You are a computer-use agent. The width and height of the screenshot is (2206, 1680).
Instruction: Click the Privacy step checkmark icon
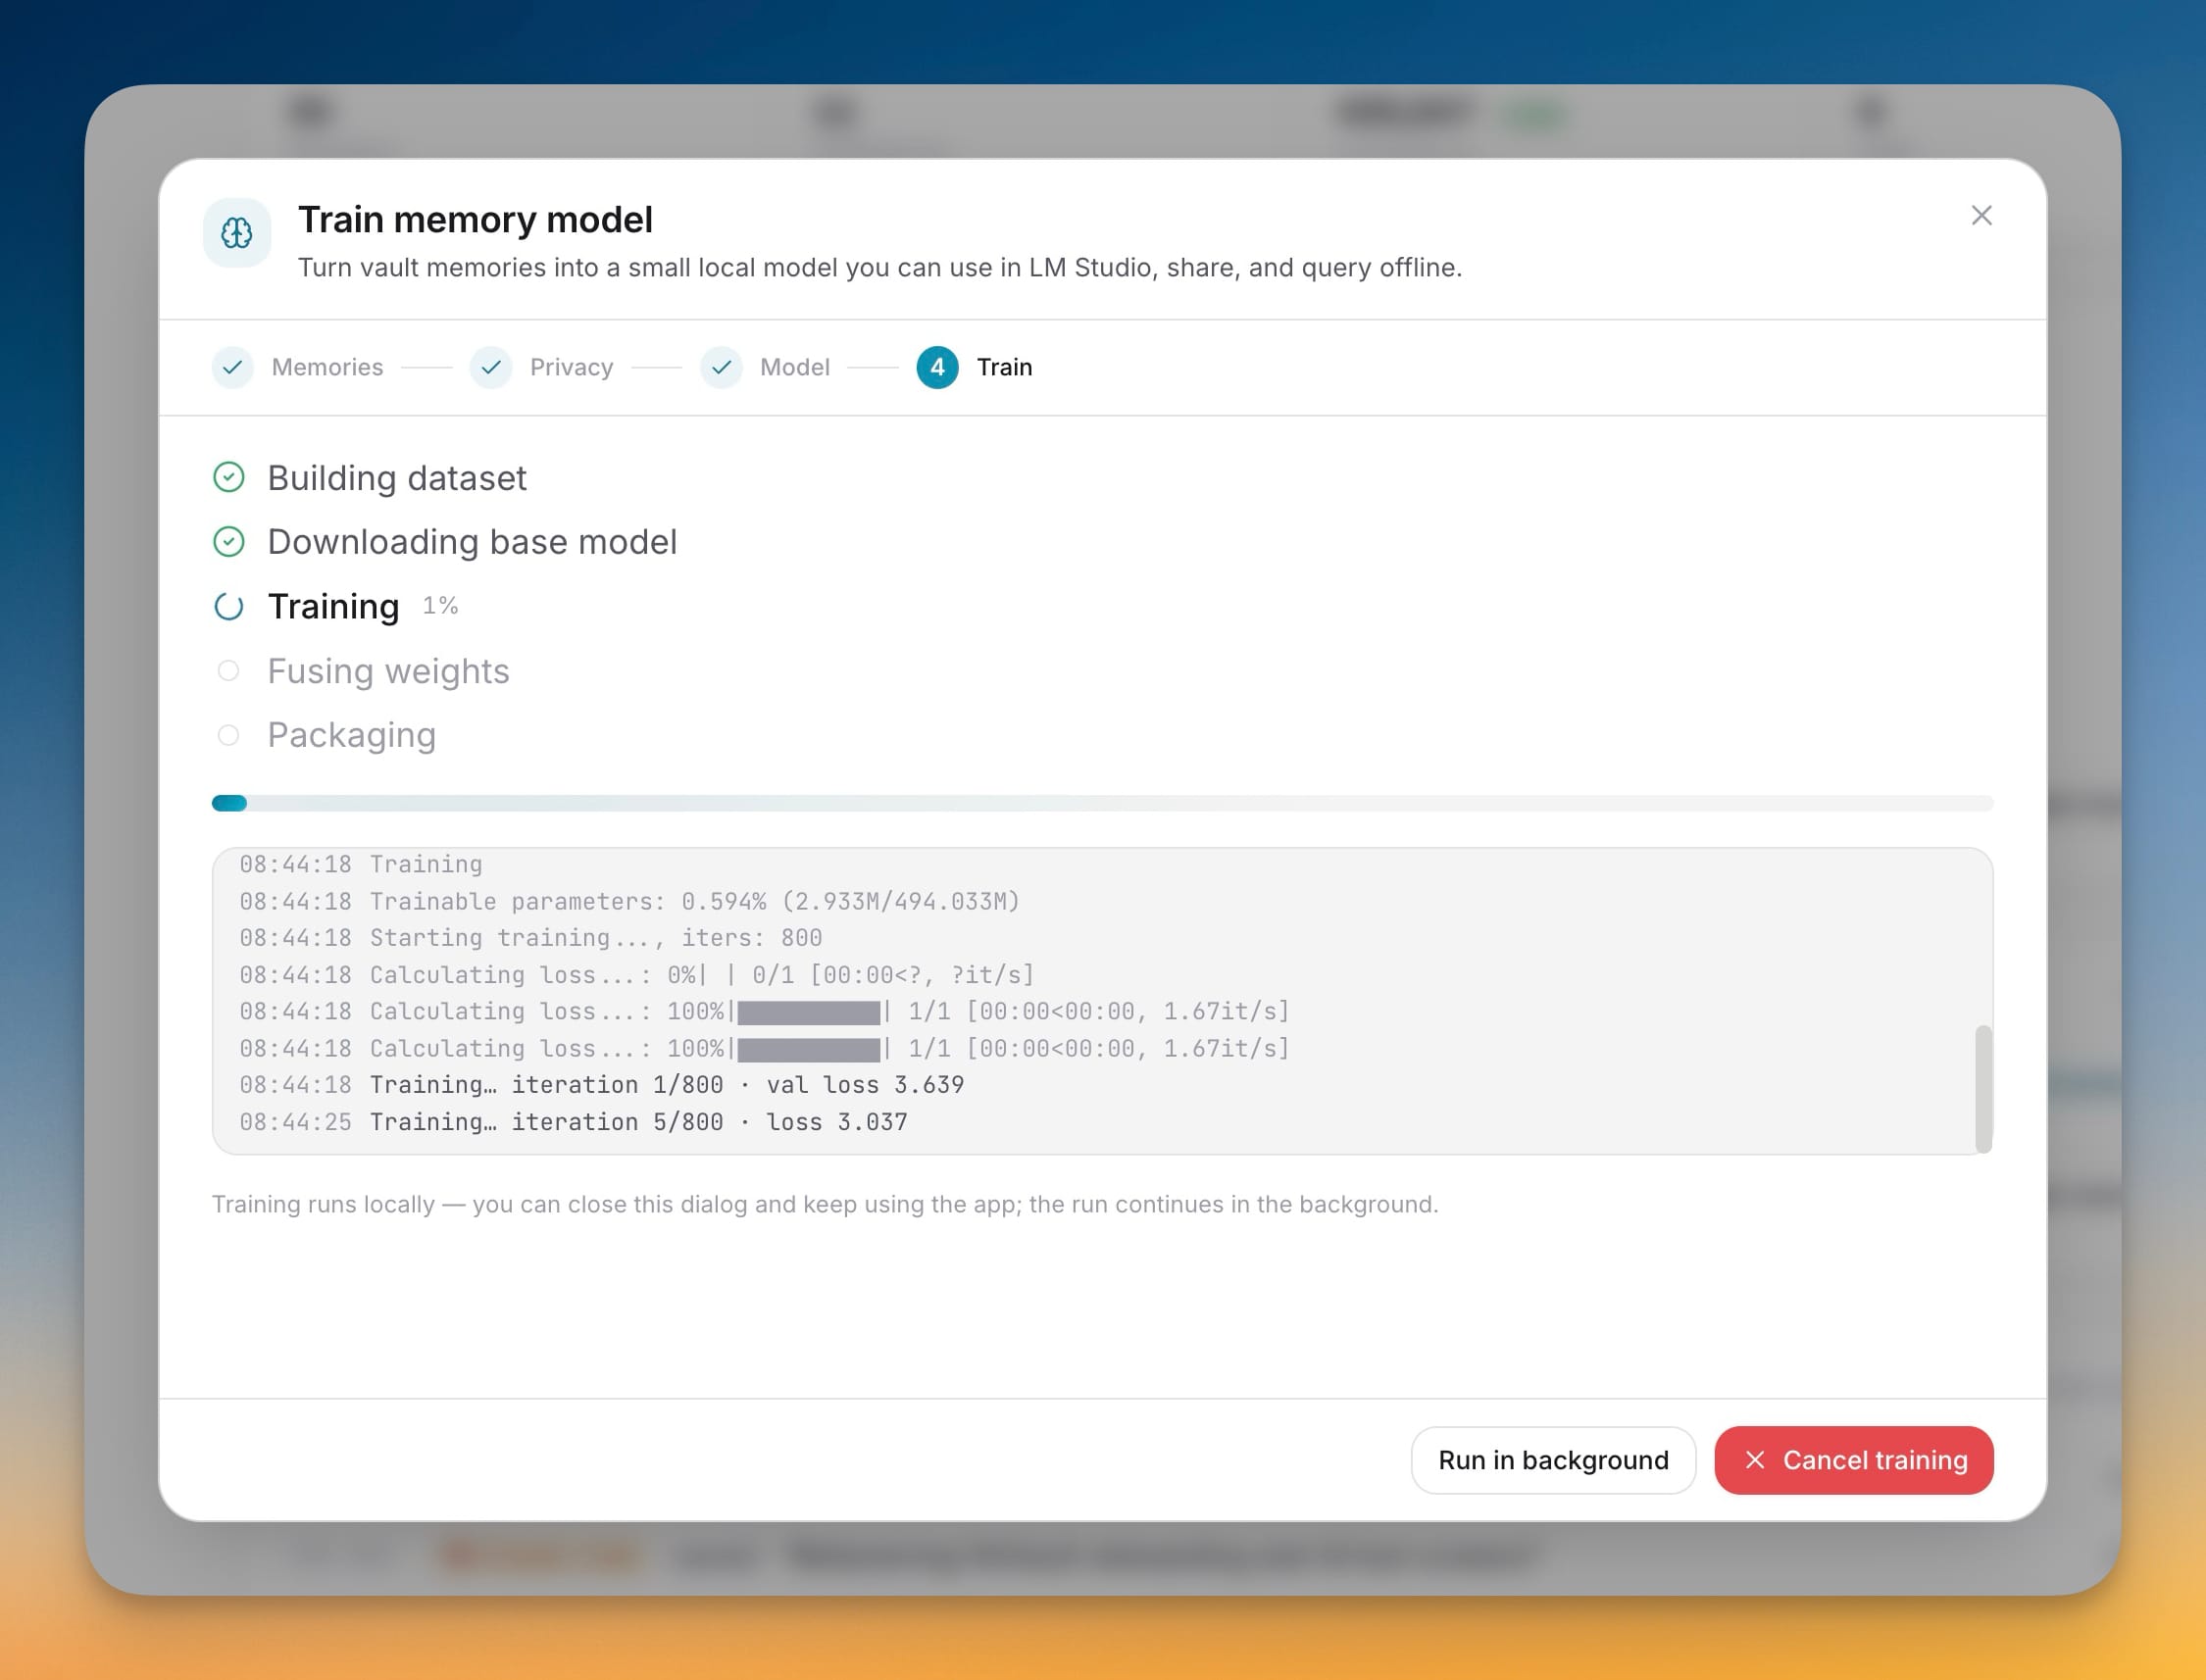(x=491, y=367)
